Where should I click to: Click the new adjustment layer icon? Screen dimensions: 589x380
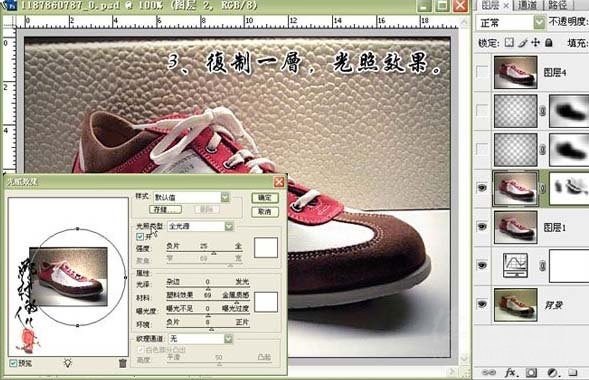click(552, 372)
